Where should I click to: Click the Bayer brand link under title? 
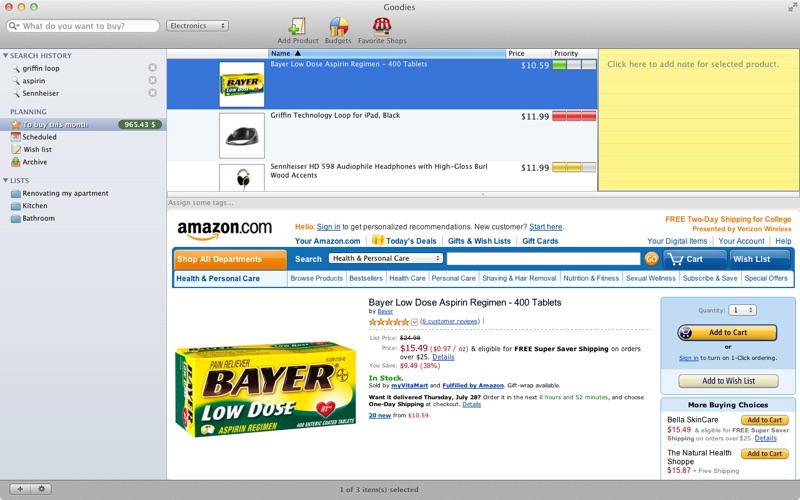(x=385, y=311)
